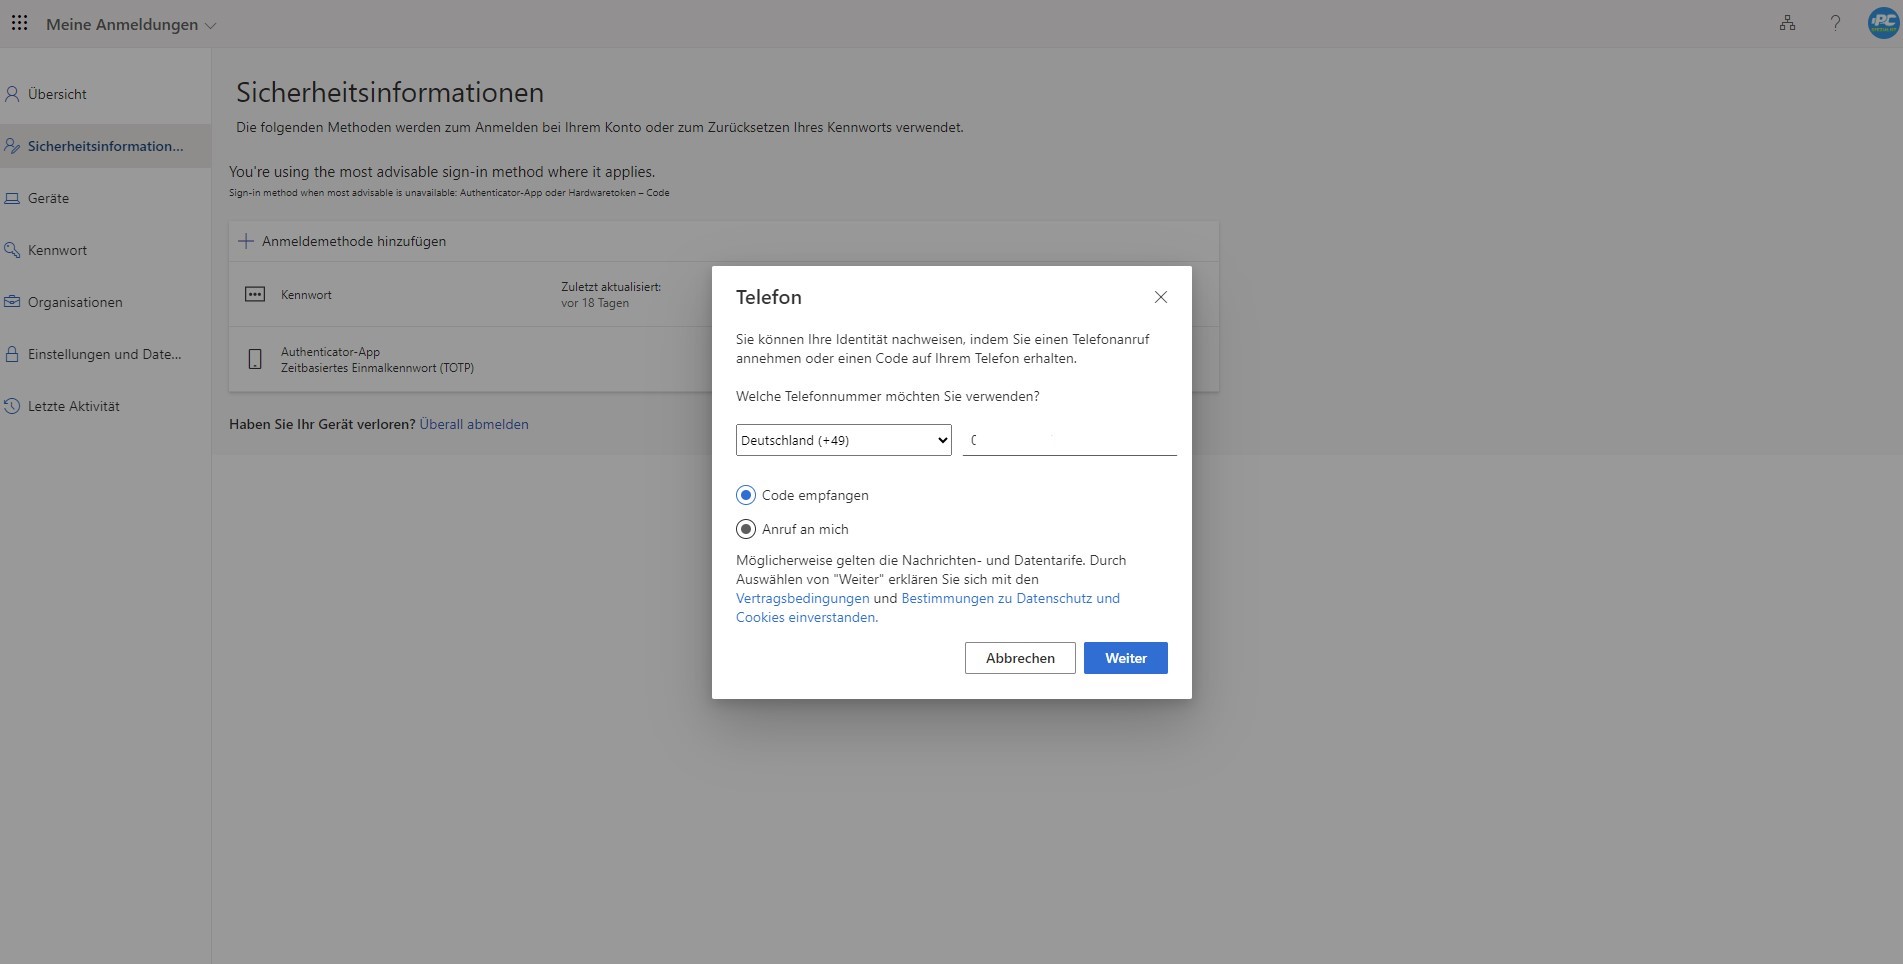1903x964 pixels.
Task: Open the help question mark icon
Action: coord(1835,23)
